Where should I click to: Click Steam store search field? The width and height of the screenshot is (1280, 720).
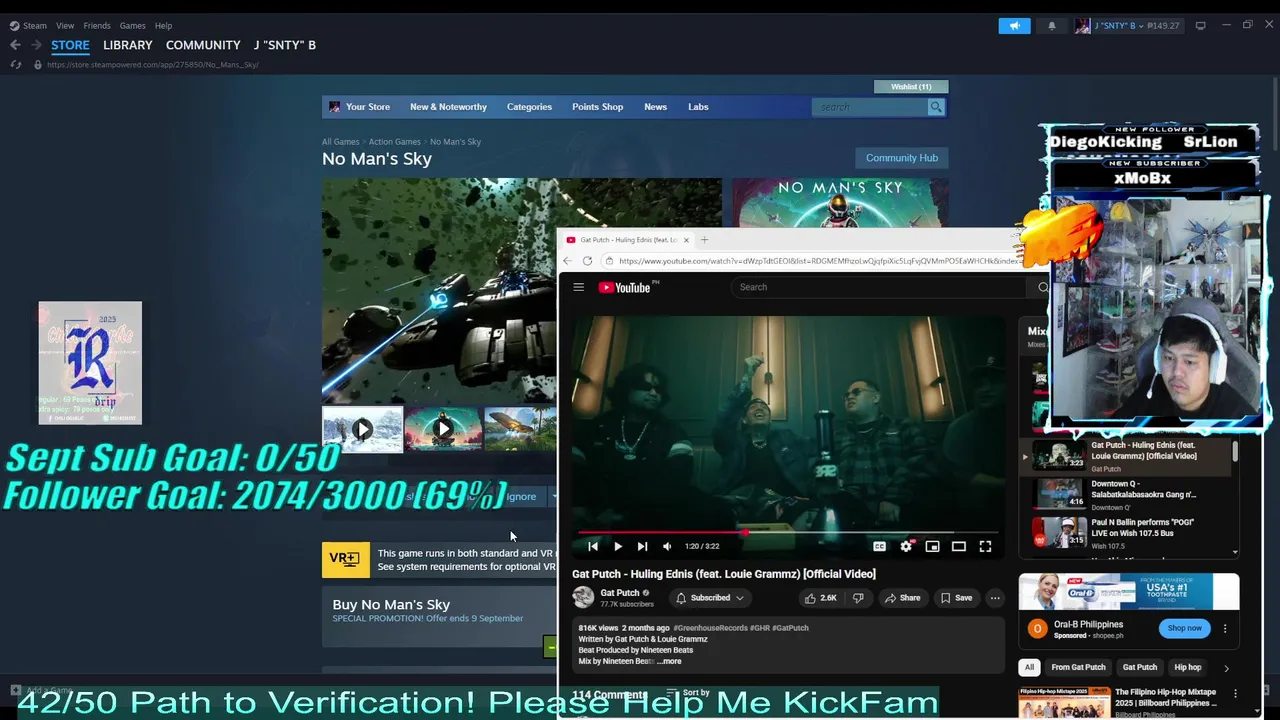coord(869,107)
